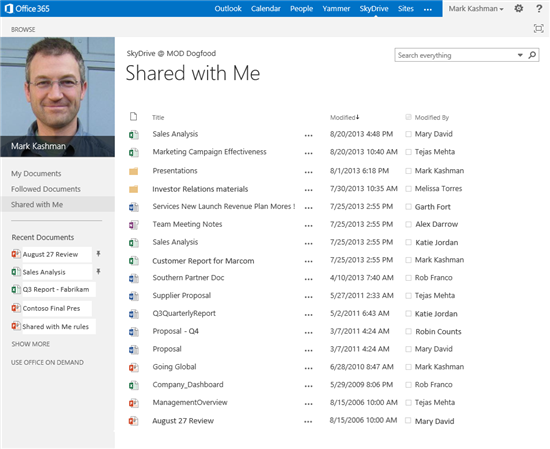Click Excel icon for Sales Analysis 8/20/2013

133,135
